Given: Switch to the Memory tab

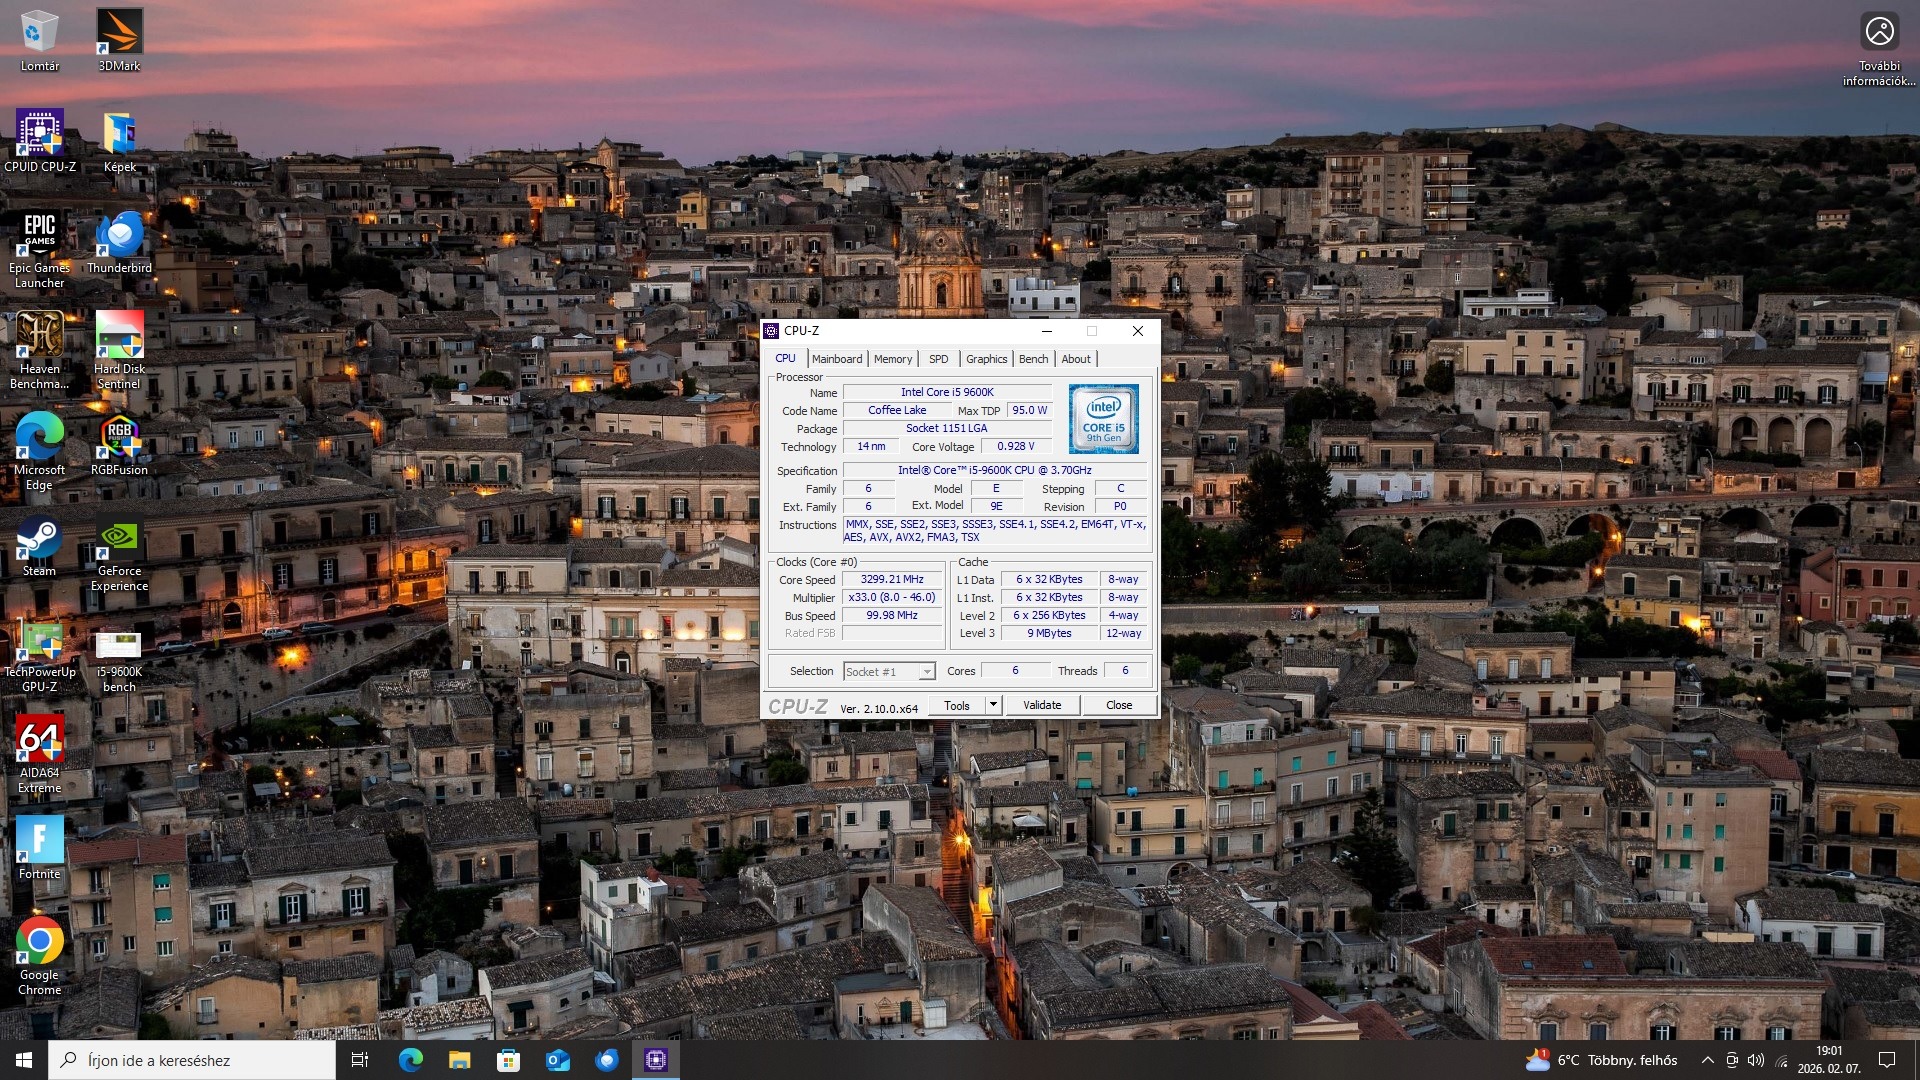Looking at the screenshot, I should (x=892, y=359).
